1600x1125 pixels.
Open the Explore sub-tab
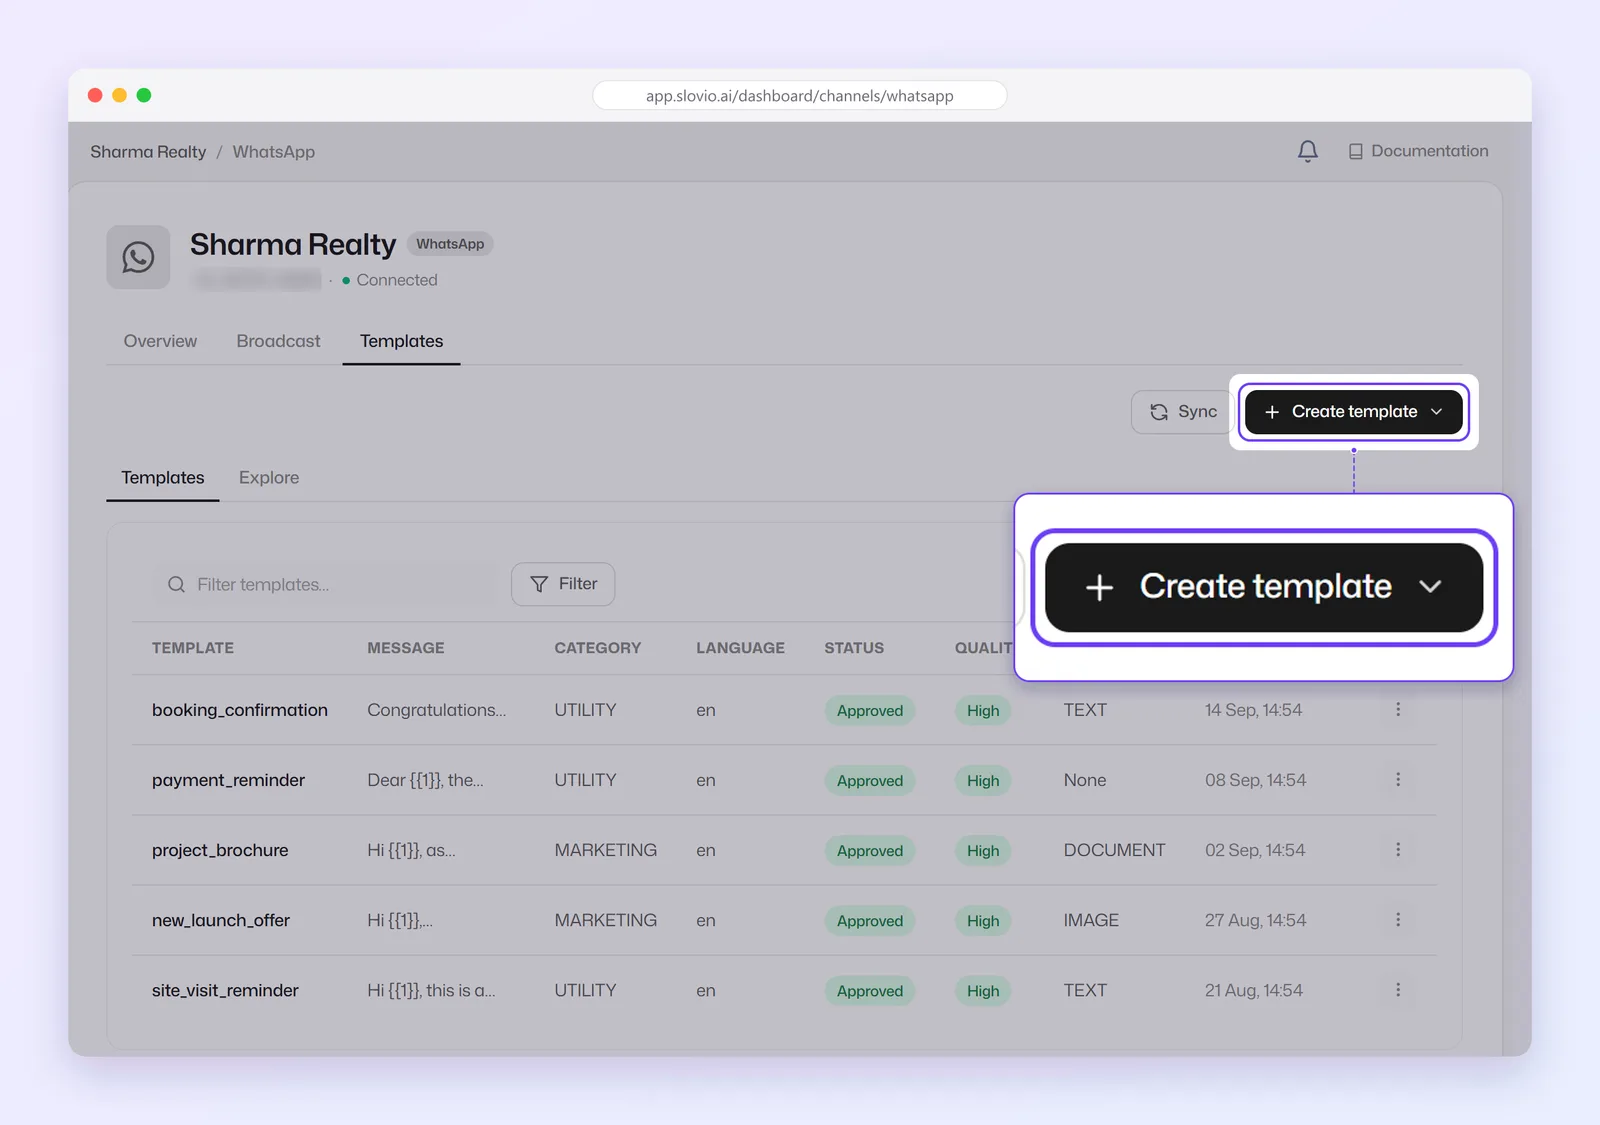[269, 478]
